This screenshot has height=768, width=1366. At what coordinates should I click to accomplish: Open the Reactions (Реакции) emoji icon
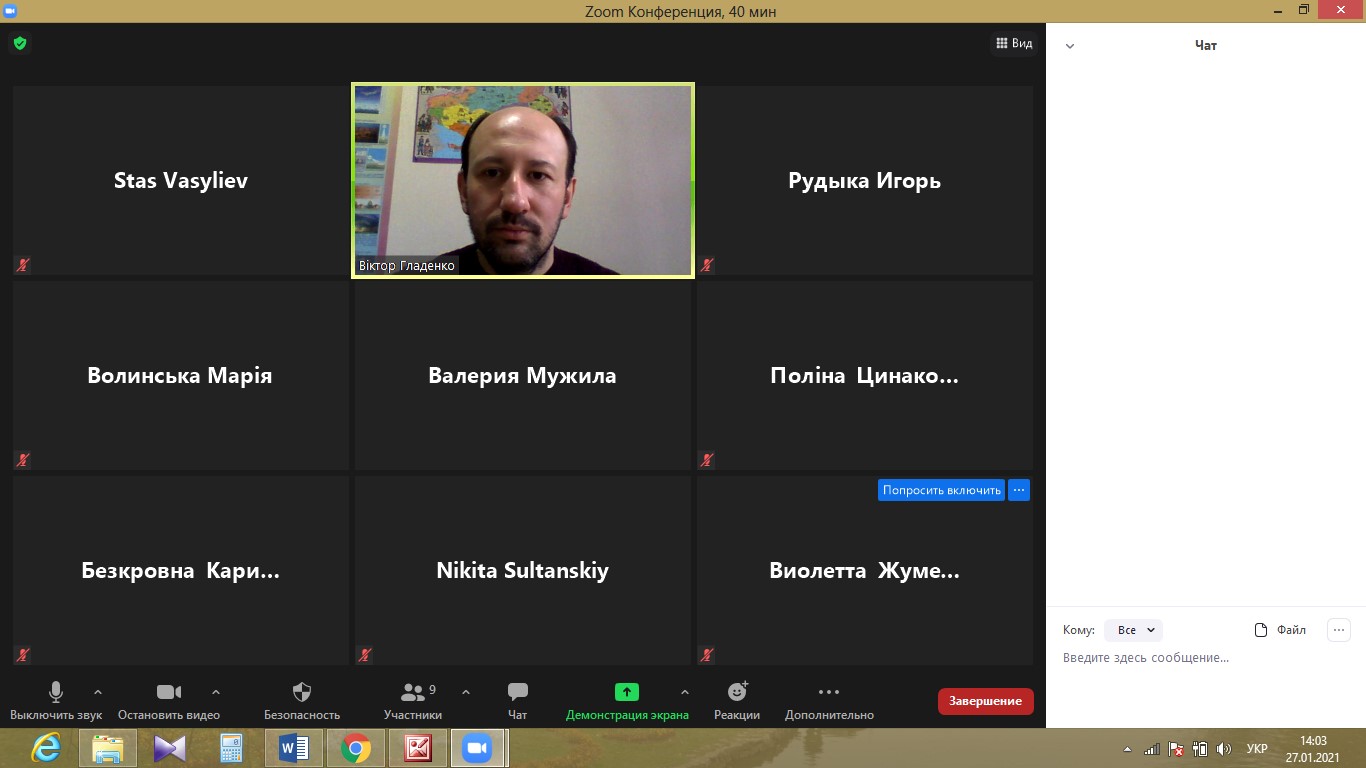click(737, 692)
